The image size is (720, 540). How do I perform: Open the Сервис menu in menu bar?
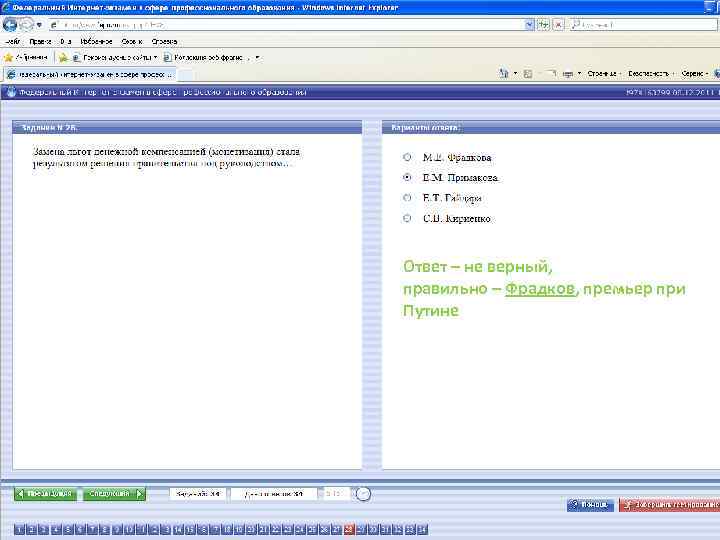(132, 41)
